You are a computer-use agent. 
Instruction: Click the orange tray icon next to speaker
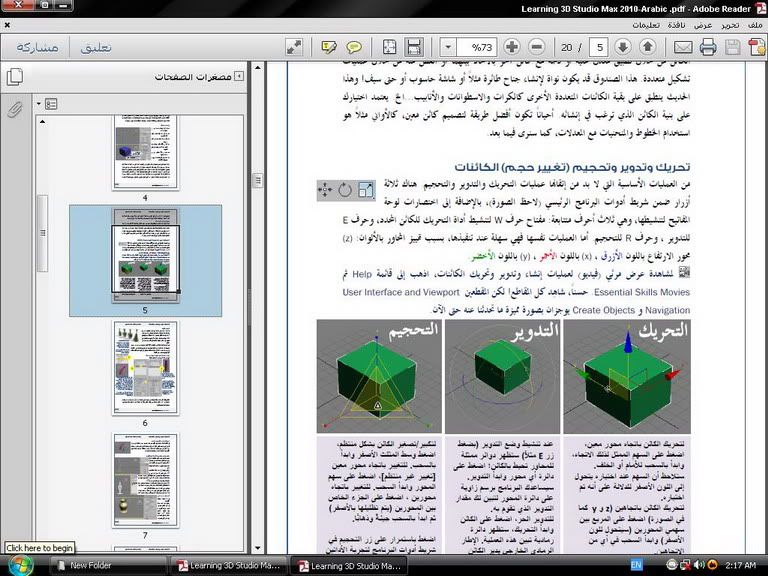click(712, 565)
